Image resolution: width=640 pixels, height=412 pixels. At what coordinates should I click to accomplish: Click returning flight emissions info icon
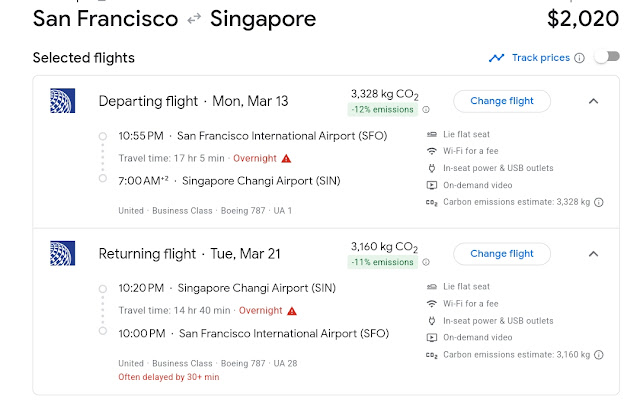tap(426, 263)
